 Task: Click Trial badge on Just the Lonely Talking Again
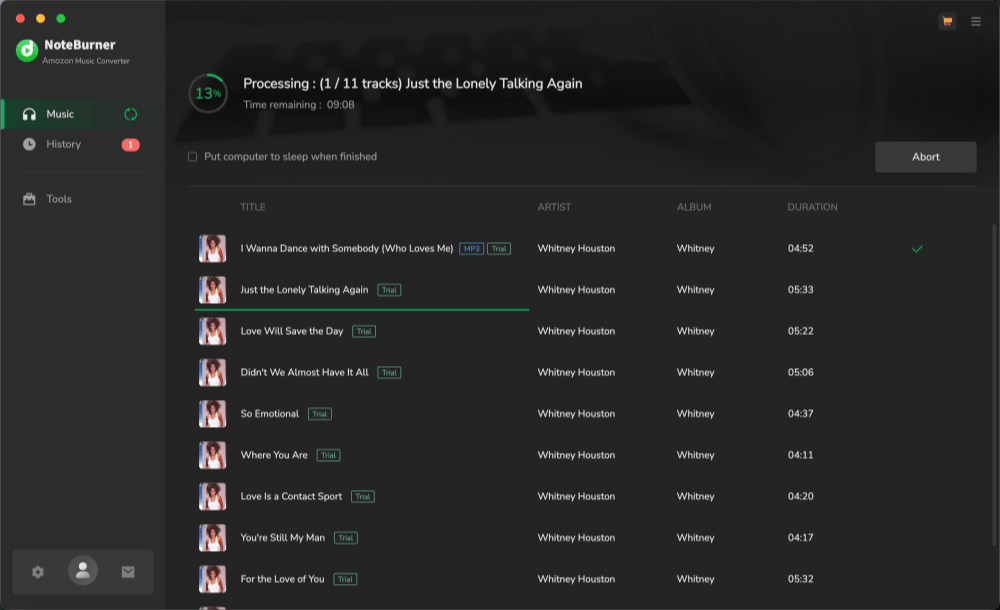click(389, 290)
